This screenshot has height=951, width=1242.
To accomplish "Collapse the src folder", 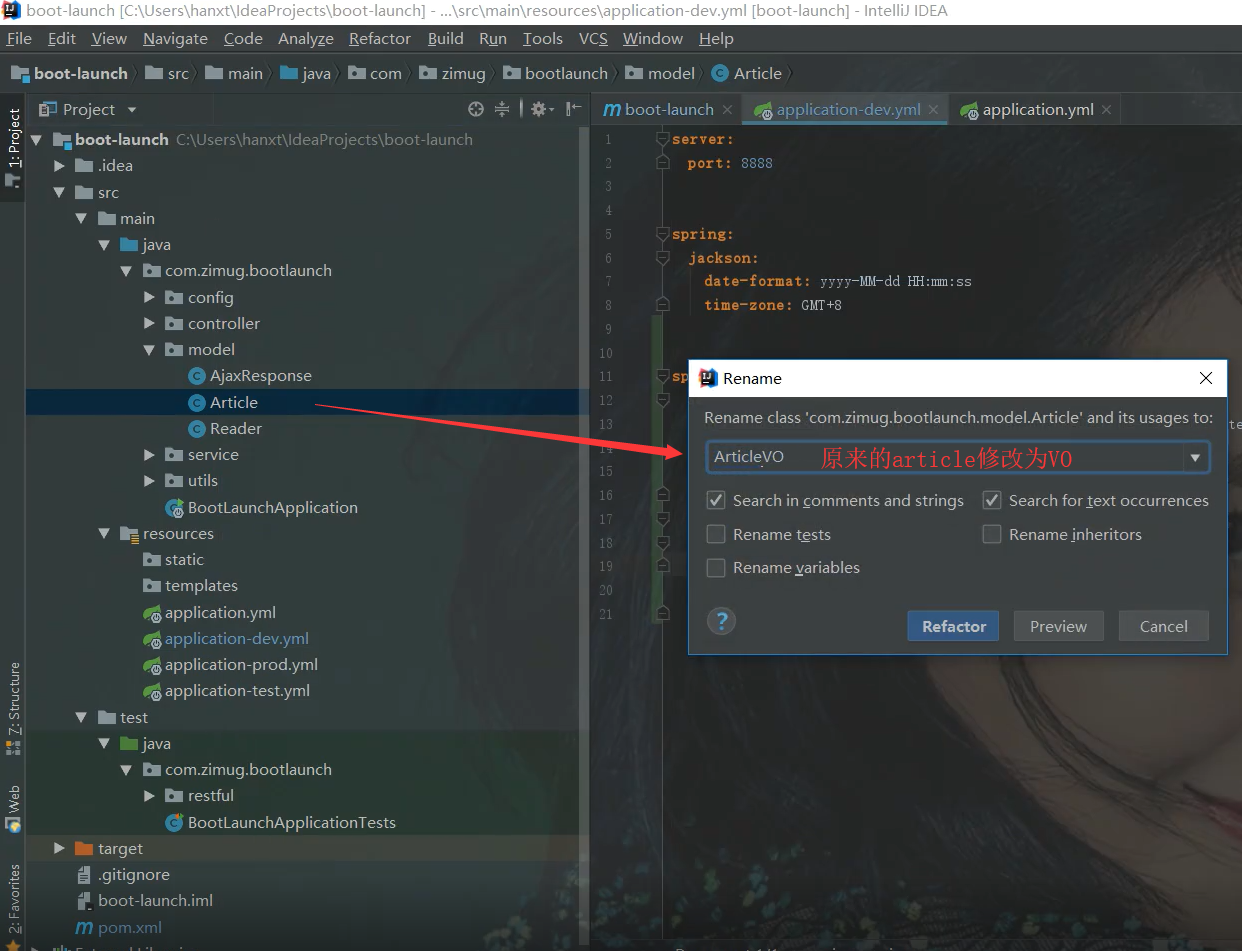I will (x=60, y=192).
